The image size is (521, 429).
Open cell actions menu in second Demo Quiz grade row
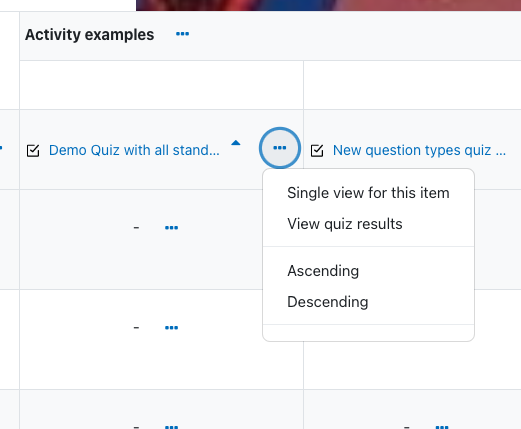(172, 328)
